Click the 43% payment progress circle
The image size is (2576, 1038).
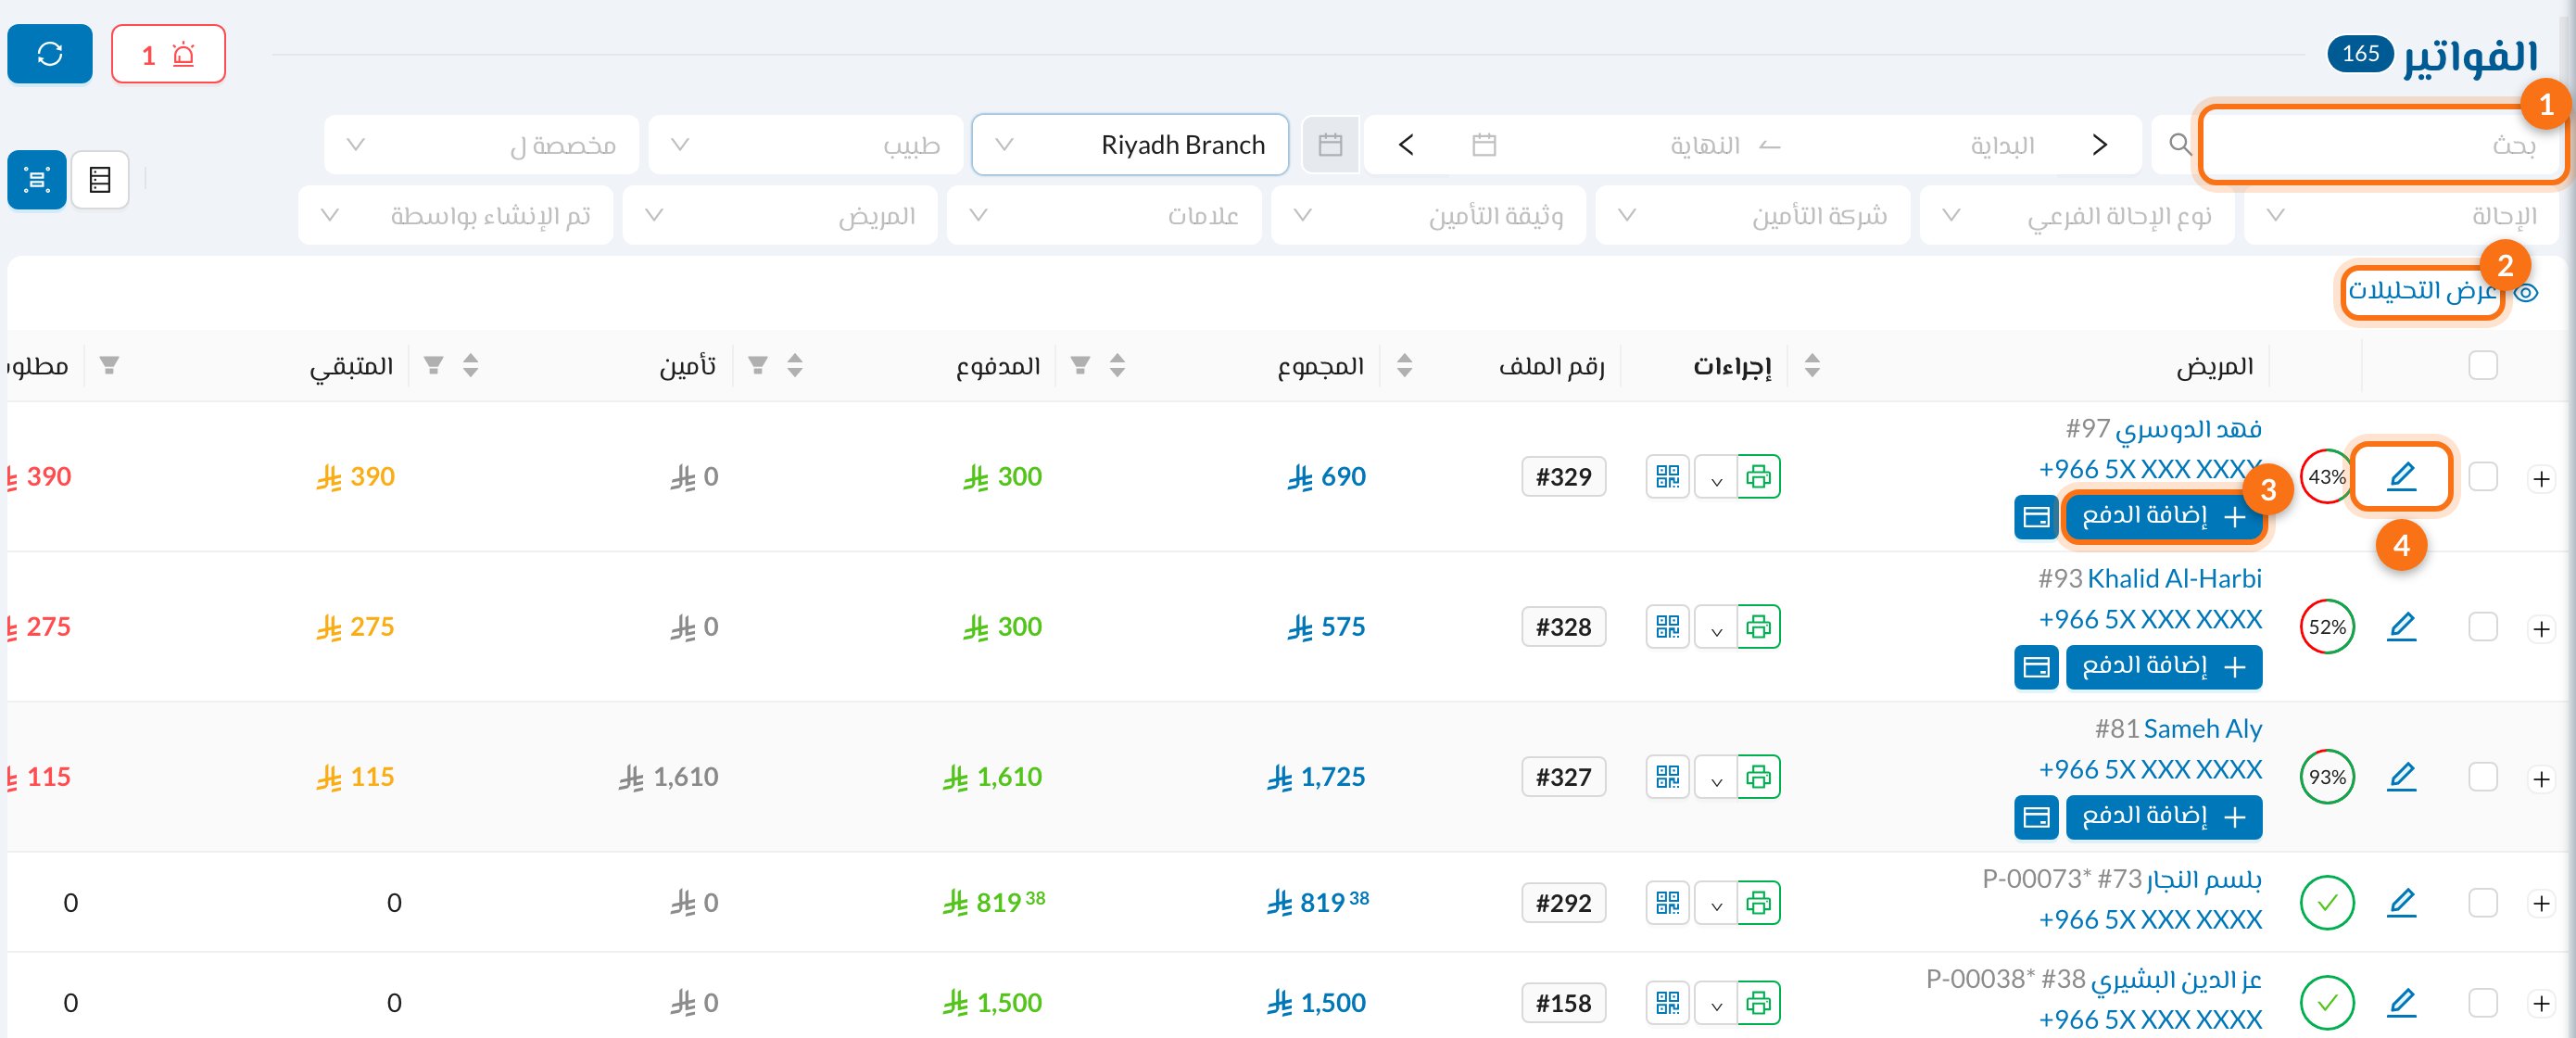2327,477
